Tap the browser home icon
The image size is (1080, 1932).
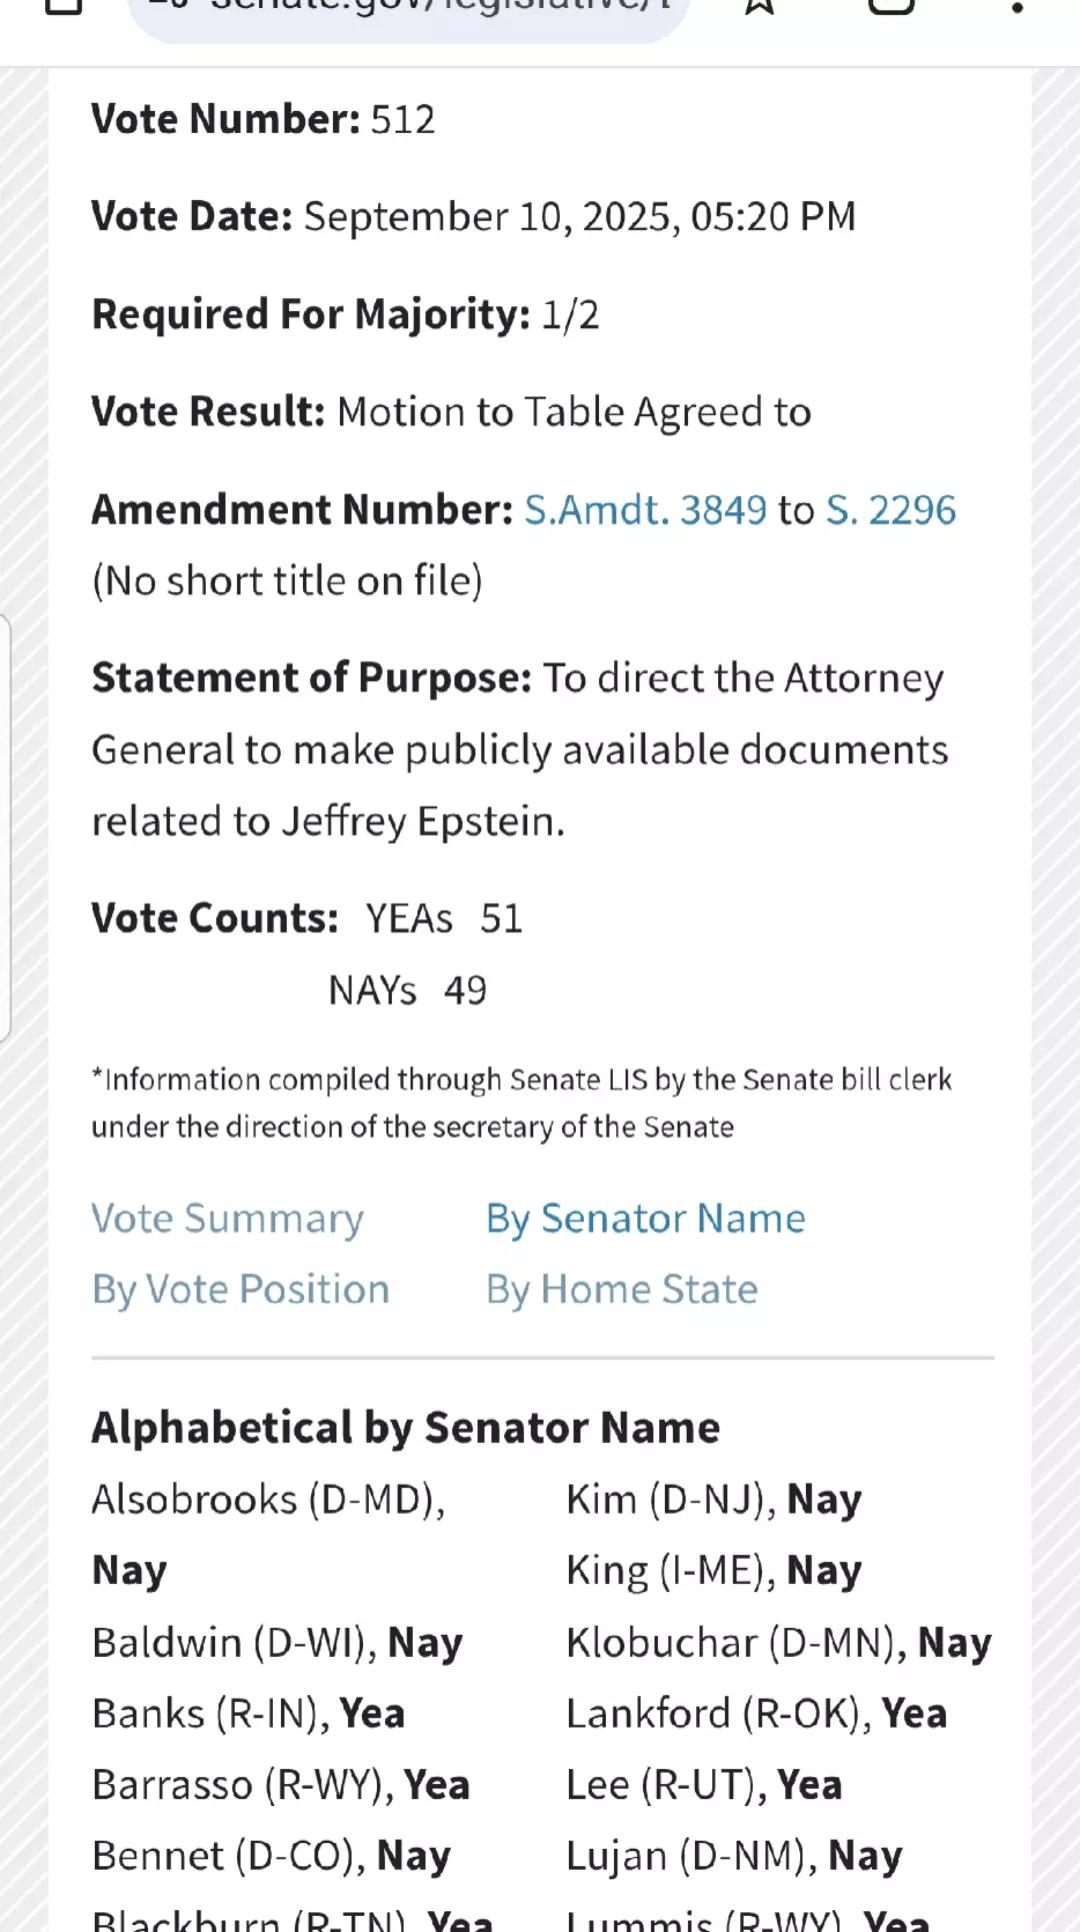coord(65,6)
